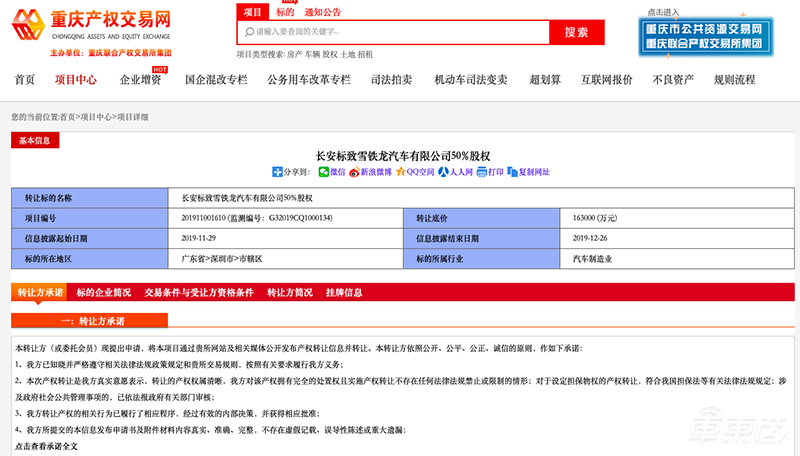Click the 2019-12-26 end date cell
The image size is (800, 456).
coord(677,238)
